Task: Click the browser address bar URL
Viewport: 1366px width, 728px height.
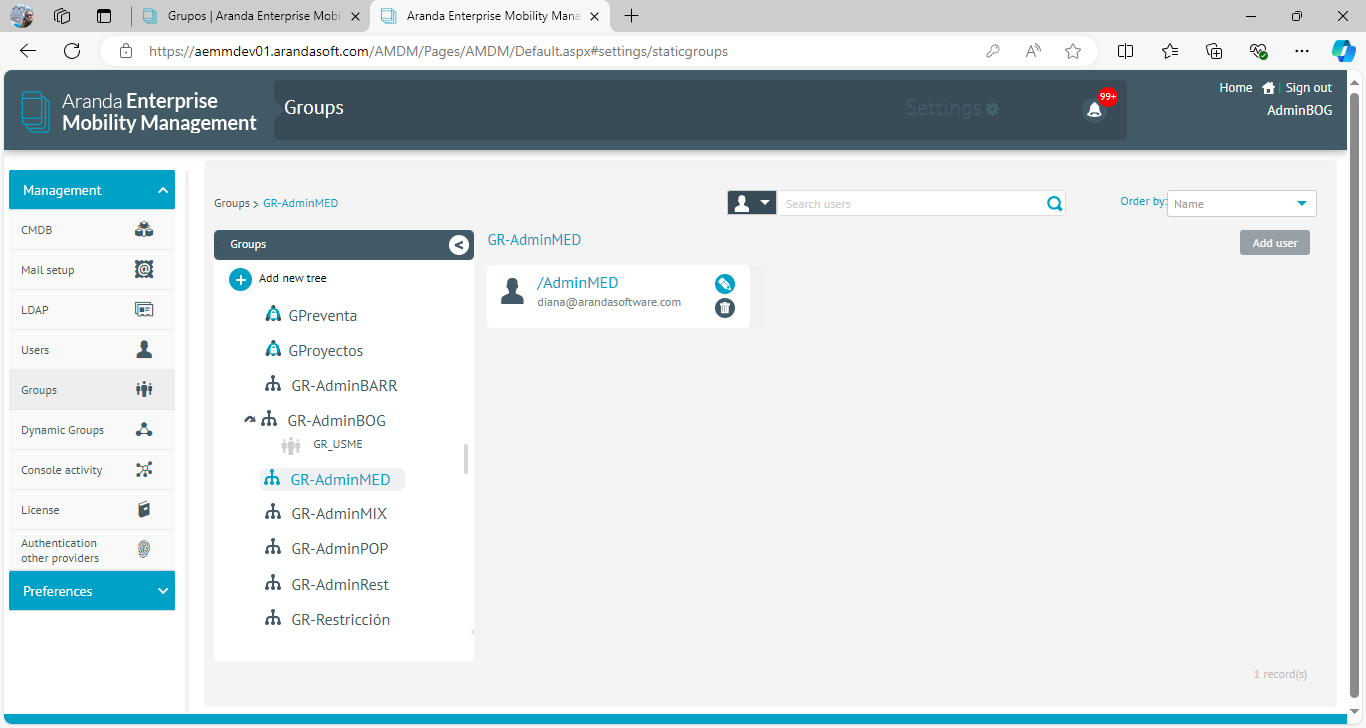Action: [438, 51]
